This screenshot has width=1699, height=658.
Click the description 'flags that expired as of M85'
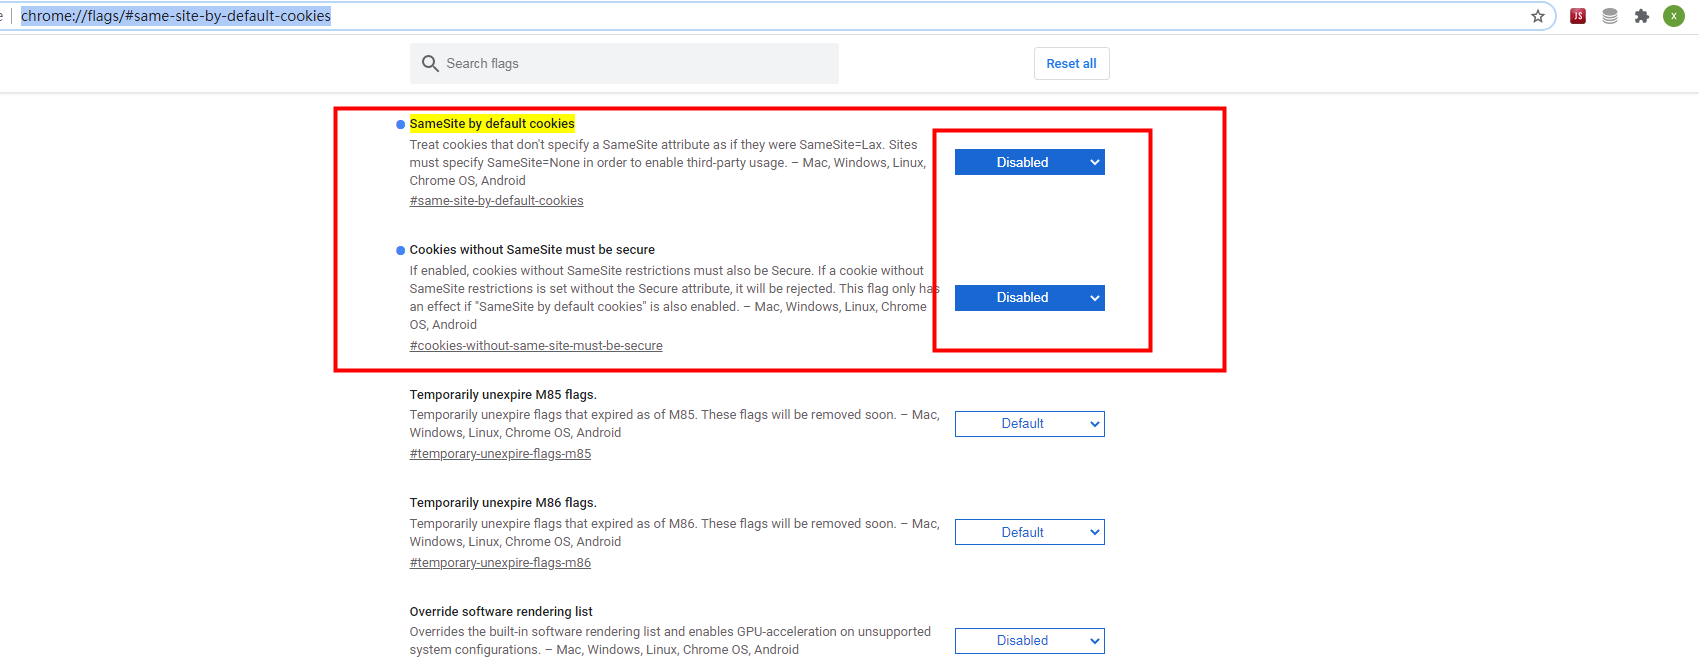click(674, 424)
